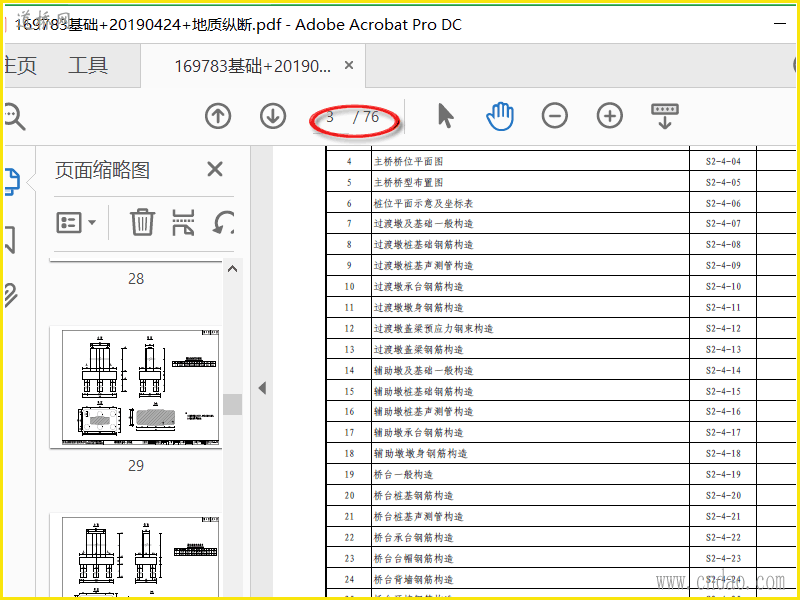Click drawing number S2-4-15
Screen dimensions: 800x600
[723, 391]
